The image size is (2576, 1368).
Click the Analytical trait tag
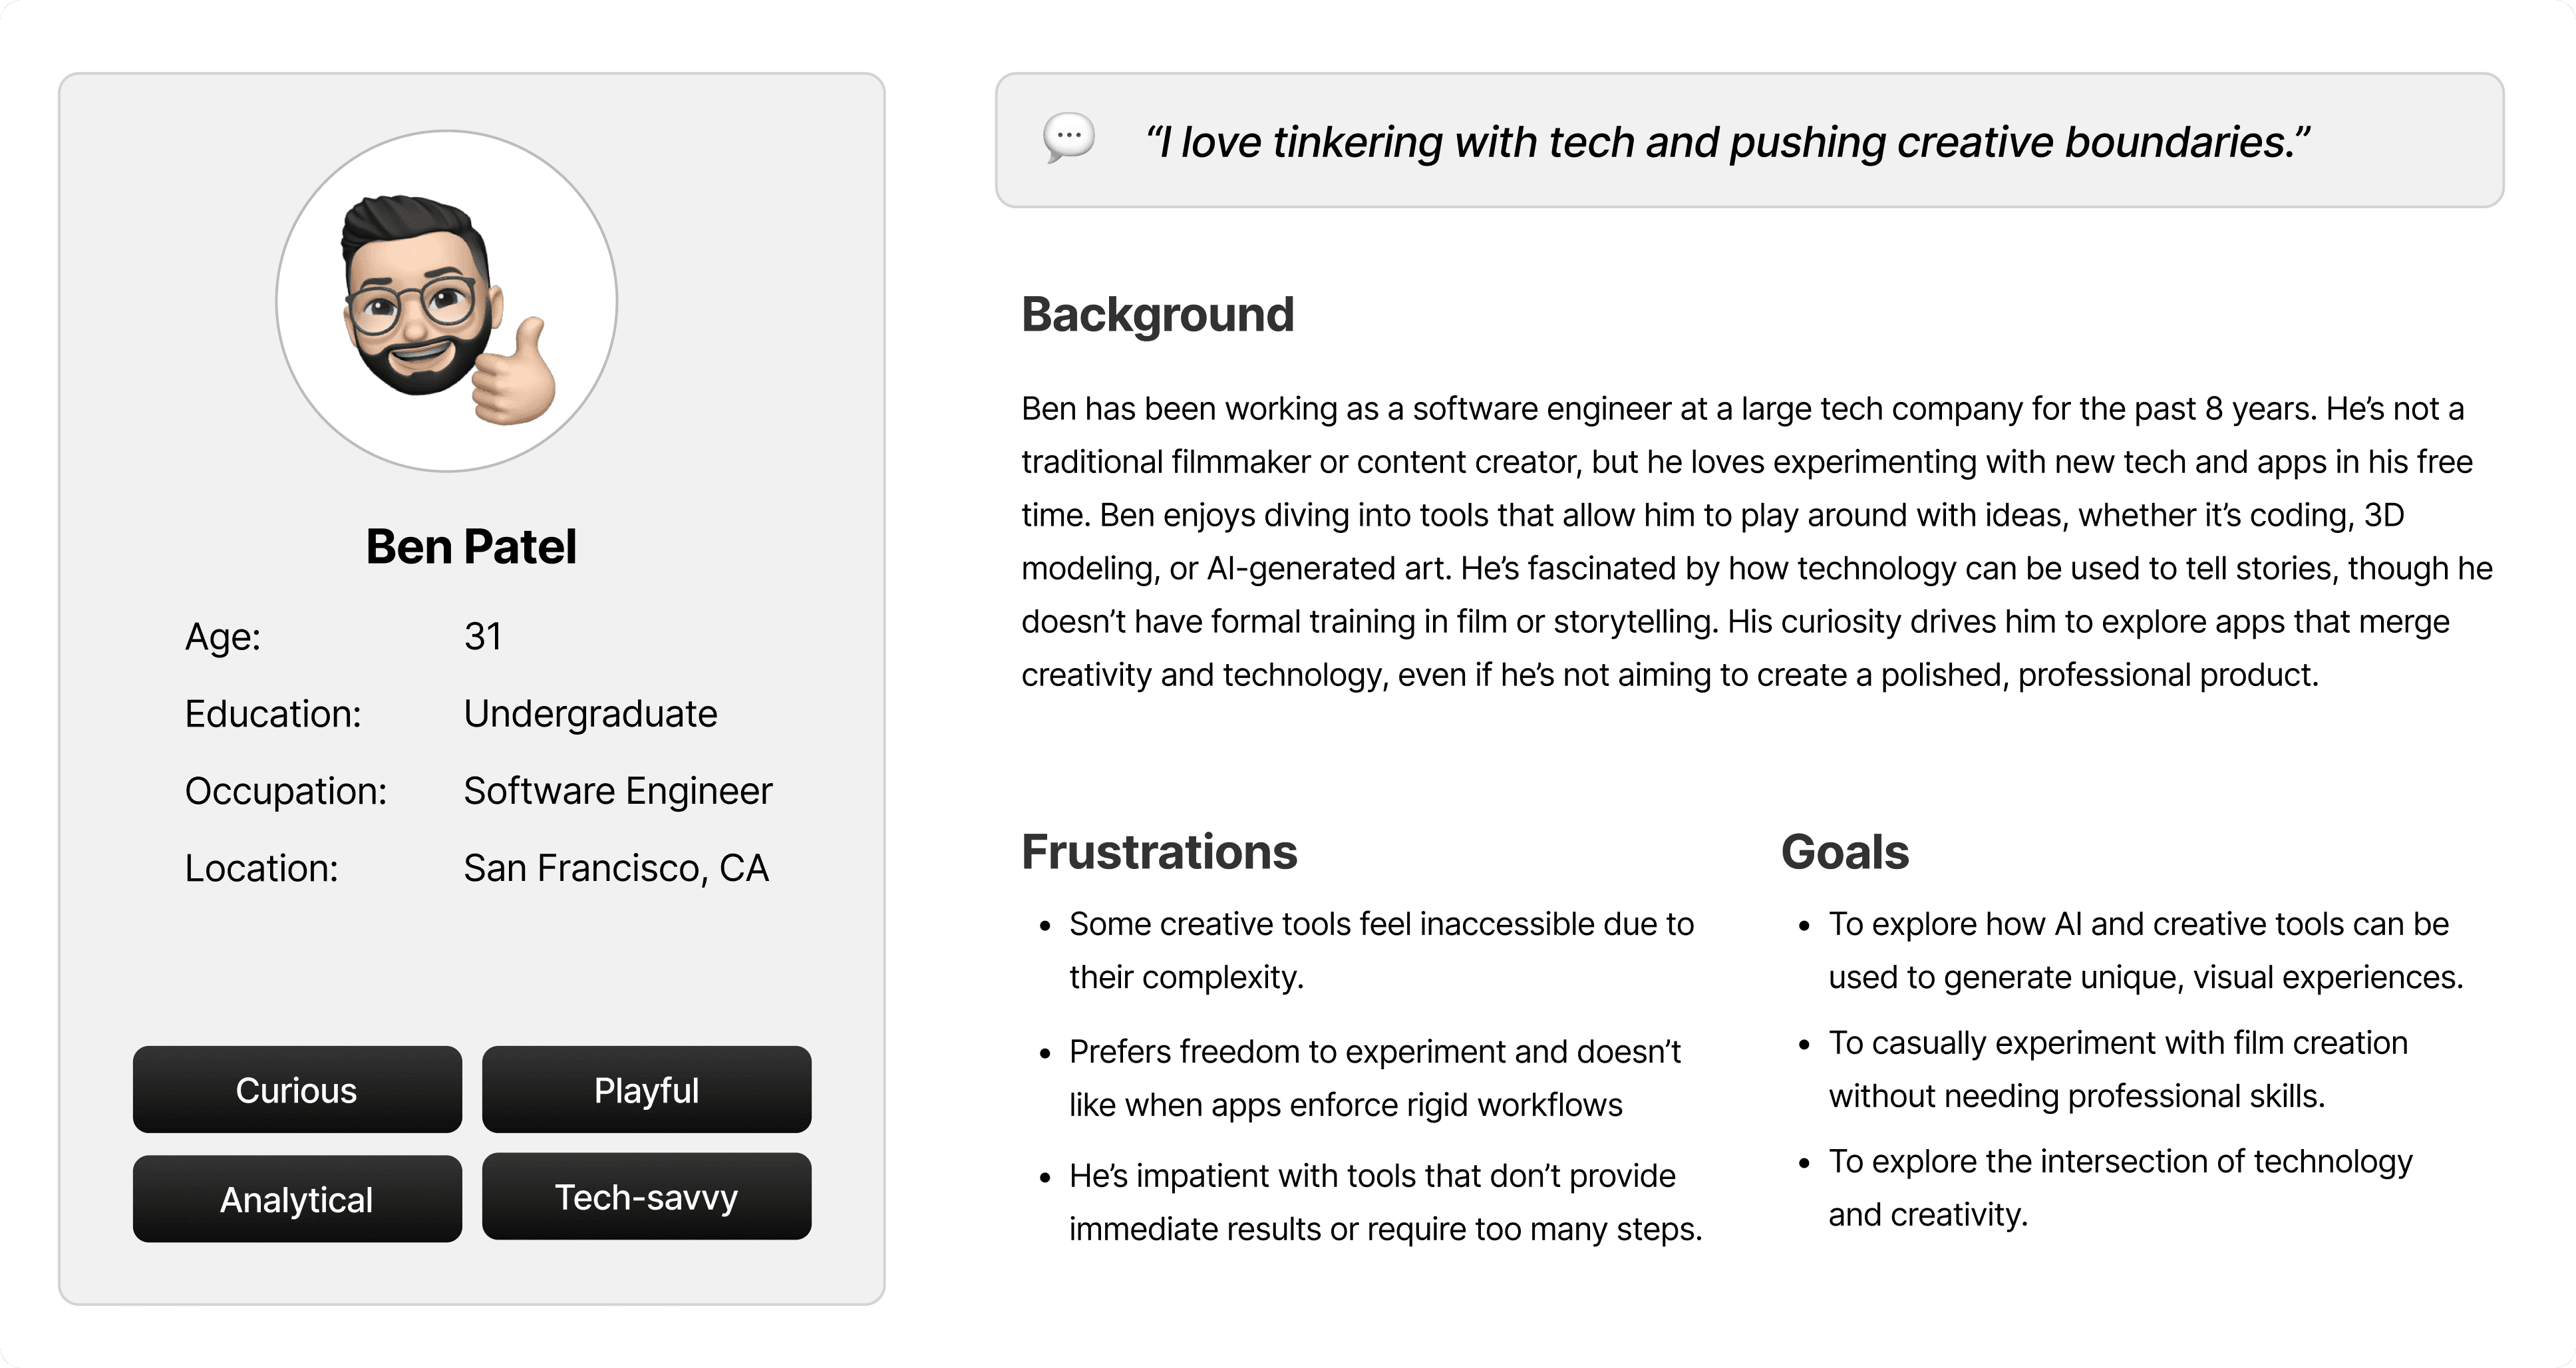pyautogui.click(x=297, y=1199)
